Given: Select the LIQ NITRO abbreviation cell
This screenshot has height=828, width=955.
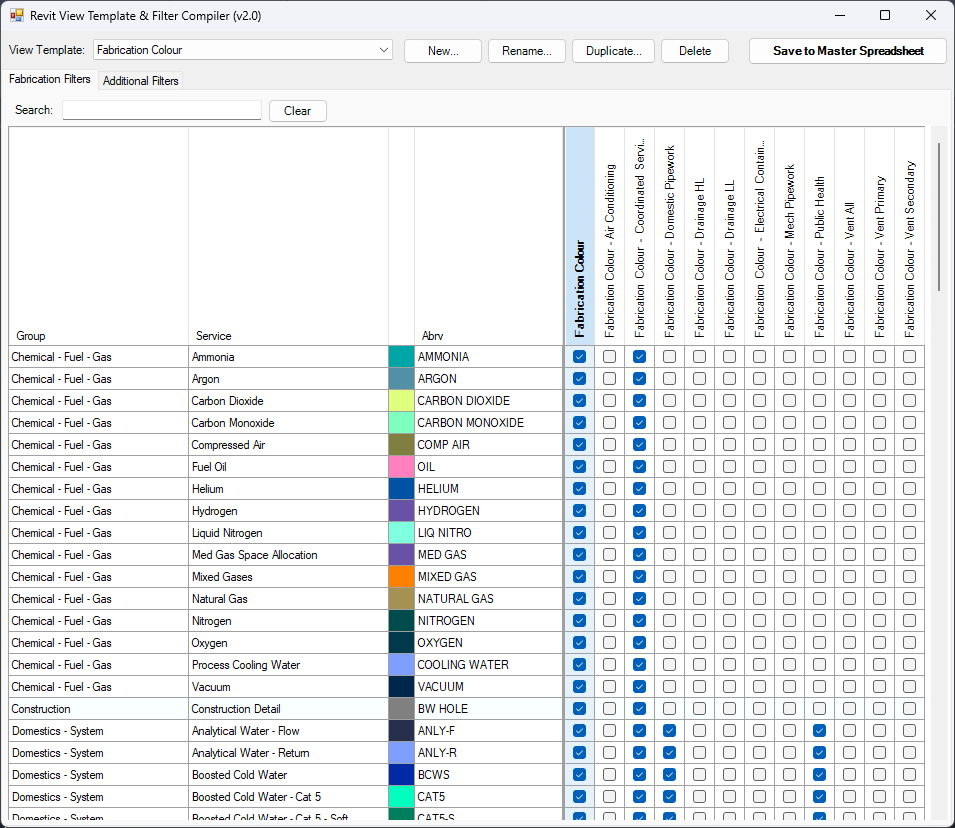Looking at the screenshot, I should tap(489, 533).
